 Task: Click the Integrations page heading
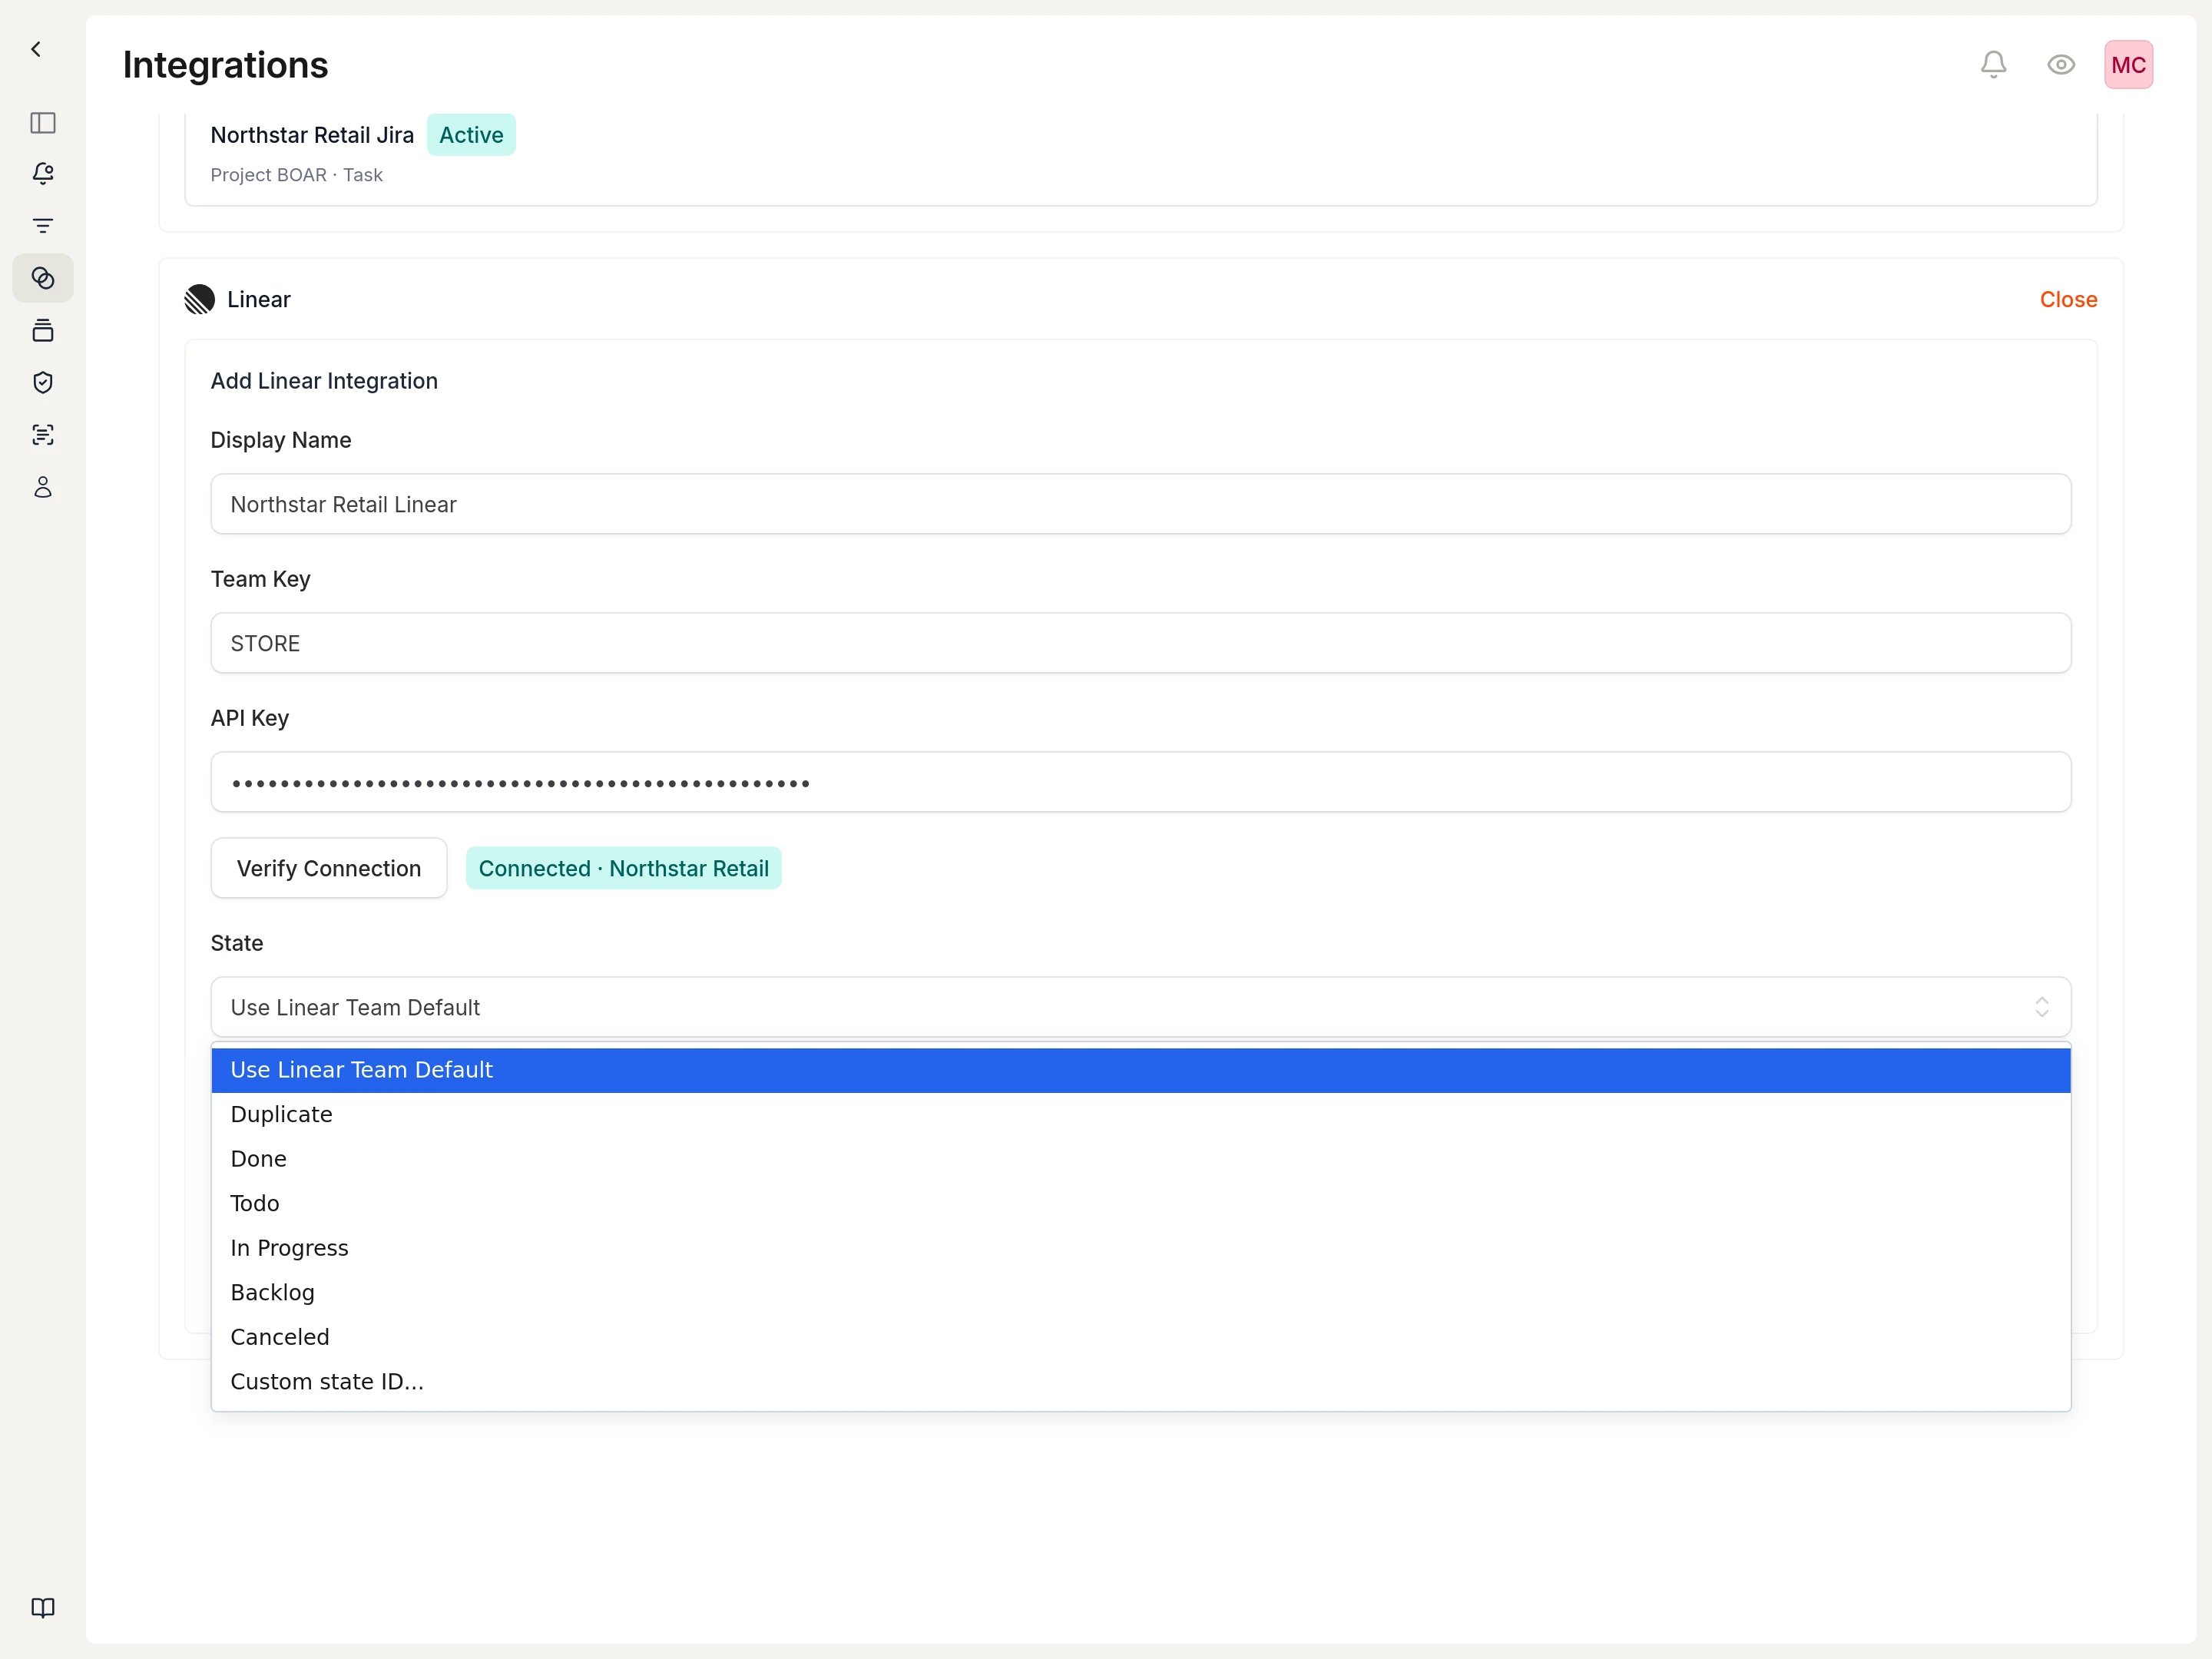pyautogui.click(x=225, y=65)
